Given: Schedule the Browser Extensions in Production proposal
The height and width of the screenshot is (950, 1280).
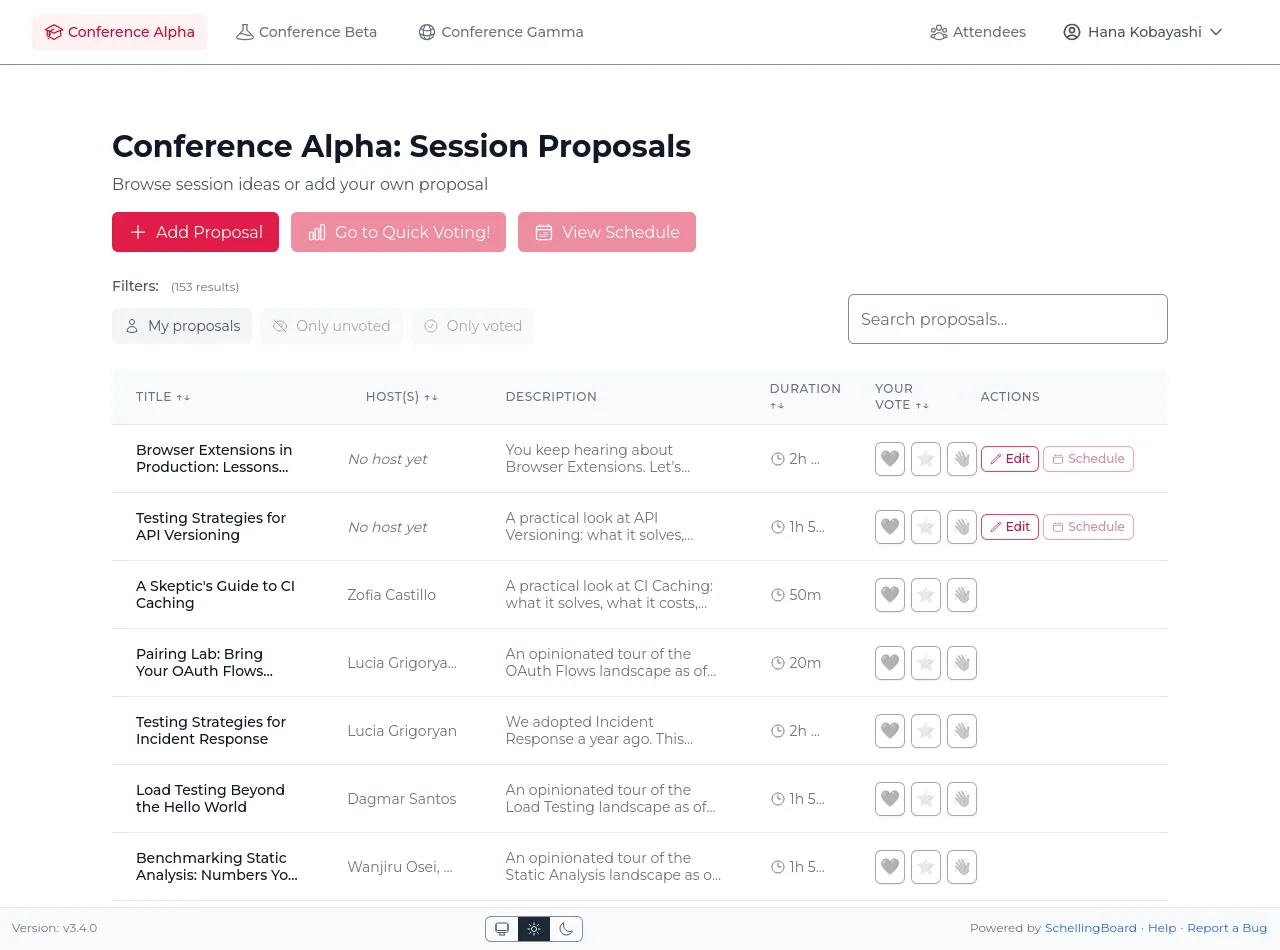Looking at the screenshot, I should click(x=1088, y=459).
